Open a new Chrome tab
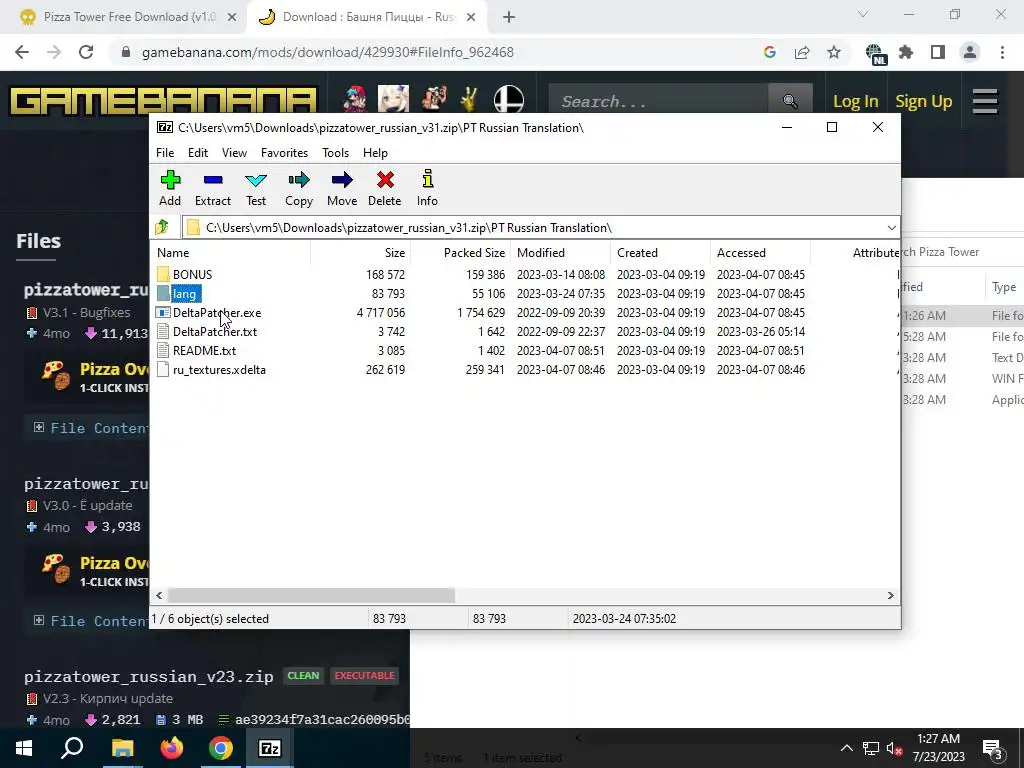This screenshot has width=1024, height=768. coord(509,18)
